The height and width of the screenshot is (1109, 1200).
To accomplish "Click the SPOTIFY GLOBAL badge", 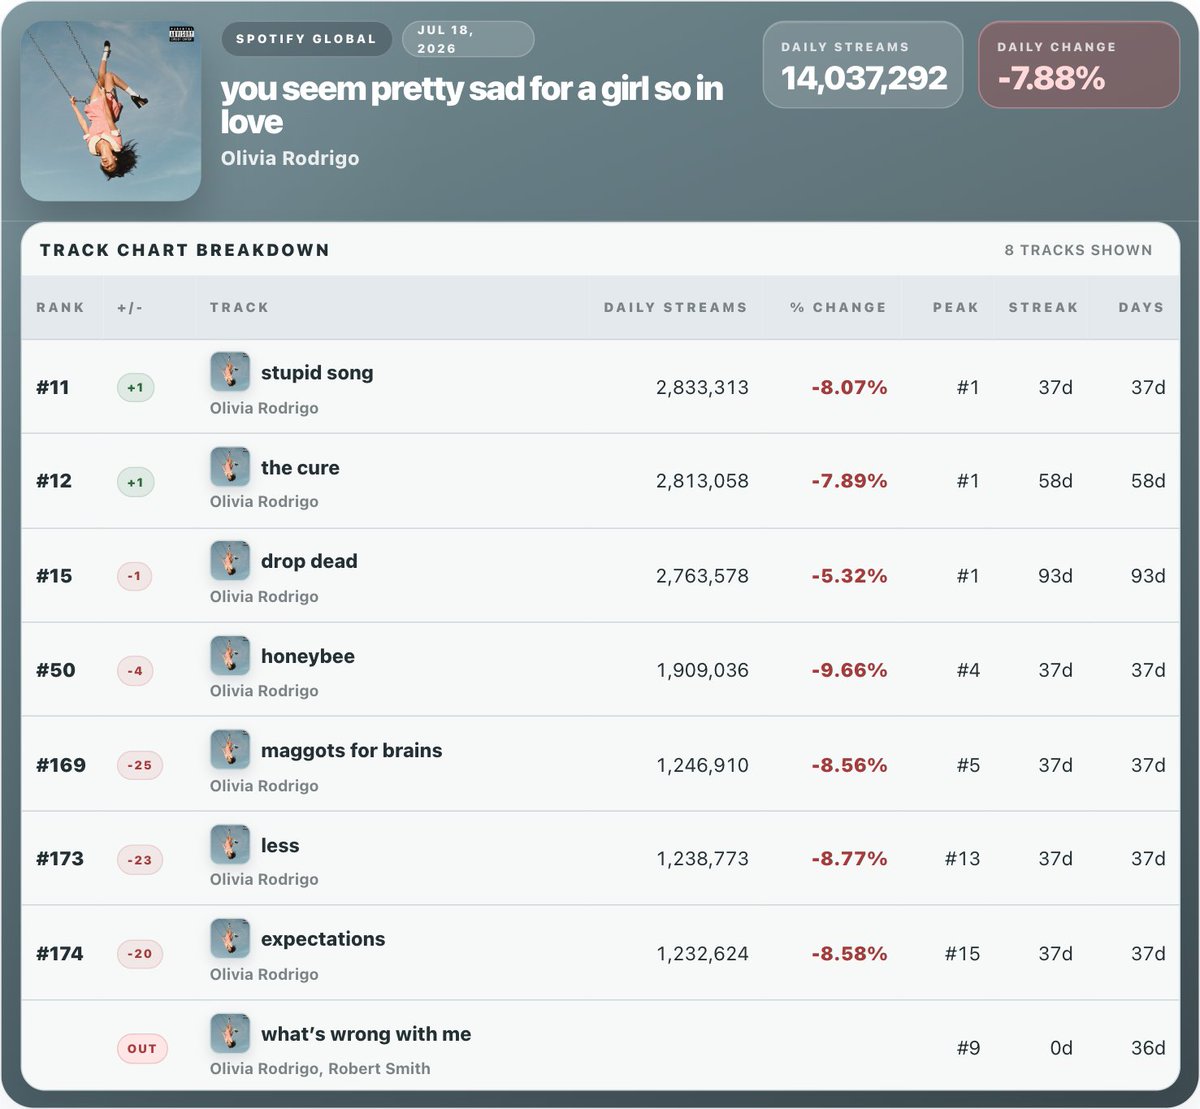I will coord(306,39).
